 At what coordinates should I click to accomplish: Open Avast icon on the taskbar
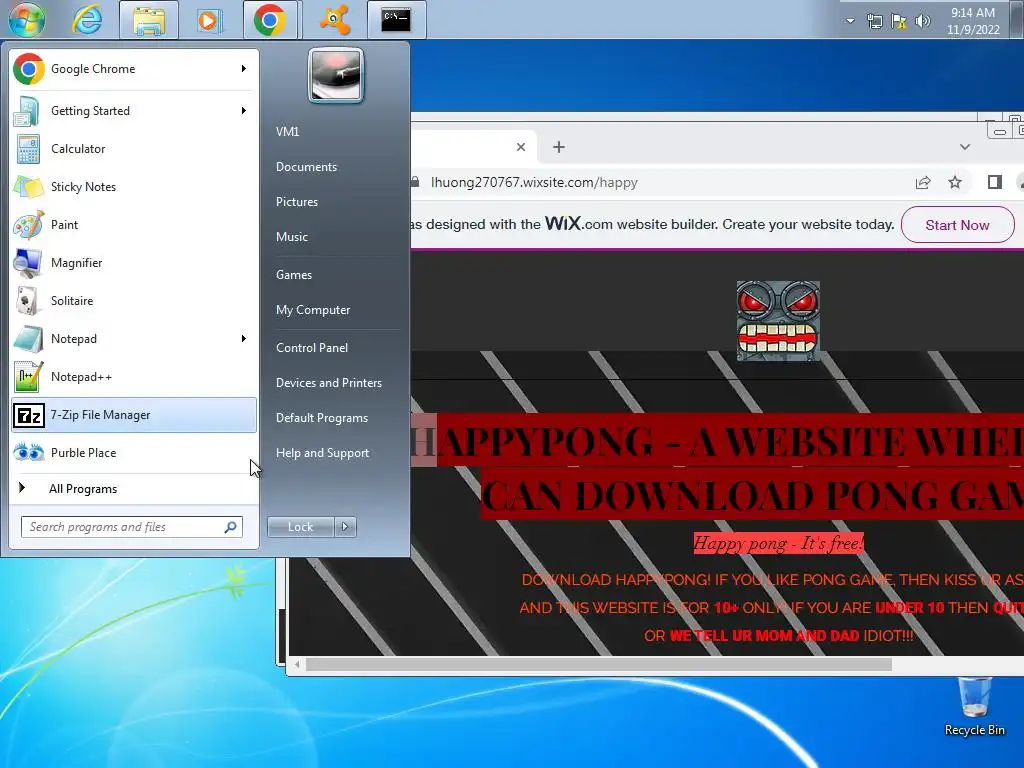(334, 20)
